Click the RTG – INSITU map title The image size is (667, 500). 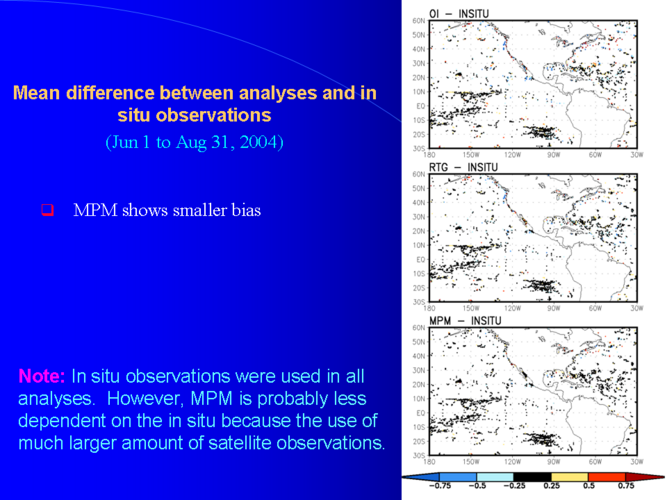click(463, 167)
